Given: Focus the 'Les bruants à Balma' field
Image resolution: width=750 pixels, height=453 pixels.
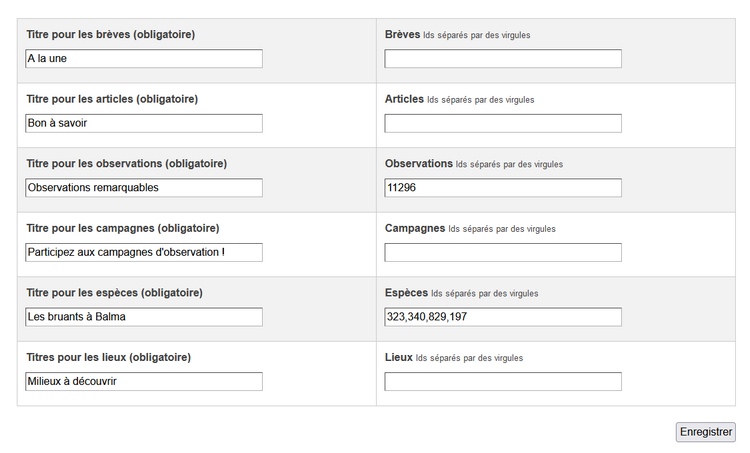Looking at the screenshot, I should click(144, 317).
